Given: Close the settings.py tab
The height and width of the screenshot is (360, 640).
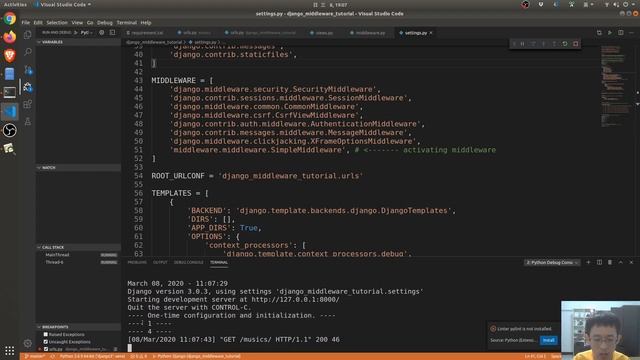Looking at the screenshot, I should [431, 33].
